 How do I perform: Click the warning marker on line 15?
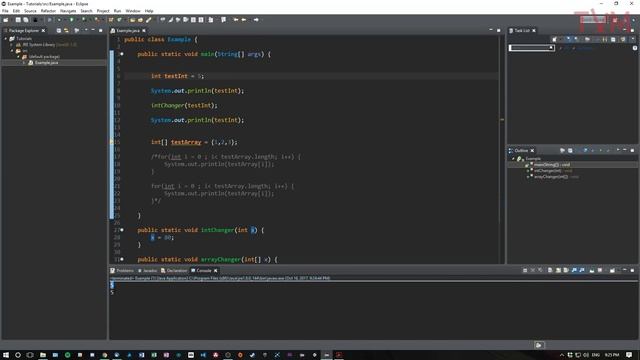click(111, 142)
